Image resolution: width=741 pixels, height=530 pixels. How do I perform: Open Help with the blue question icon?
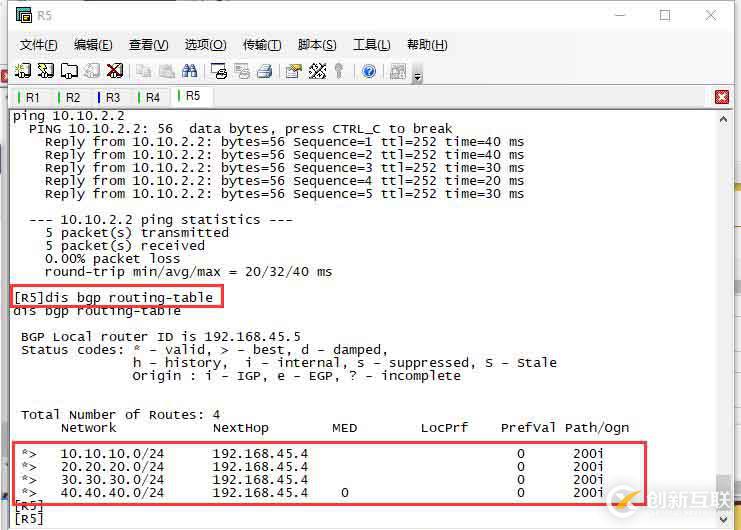click(369, 71)
